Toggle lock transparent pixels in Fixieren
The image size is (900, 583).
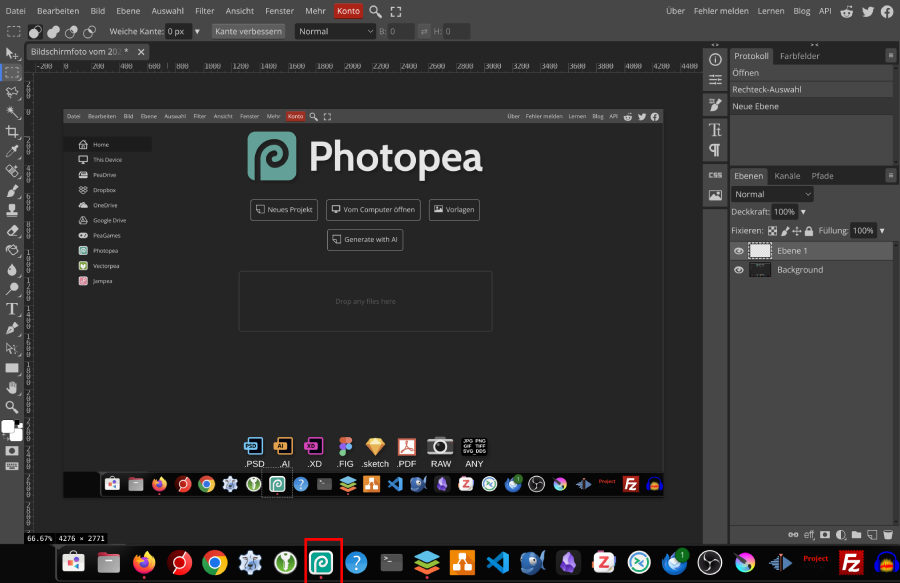[x=772, y=231]
